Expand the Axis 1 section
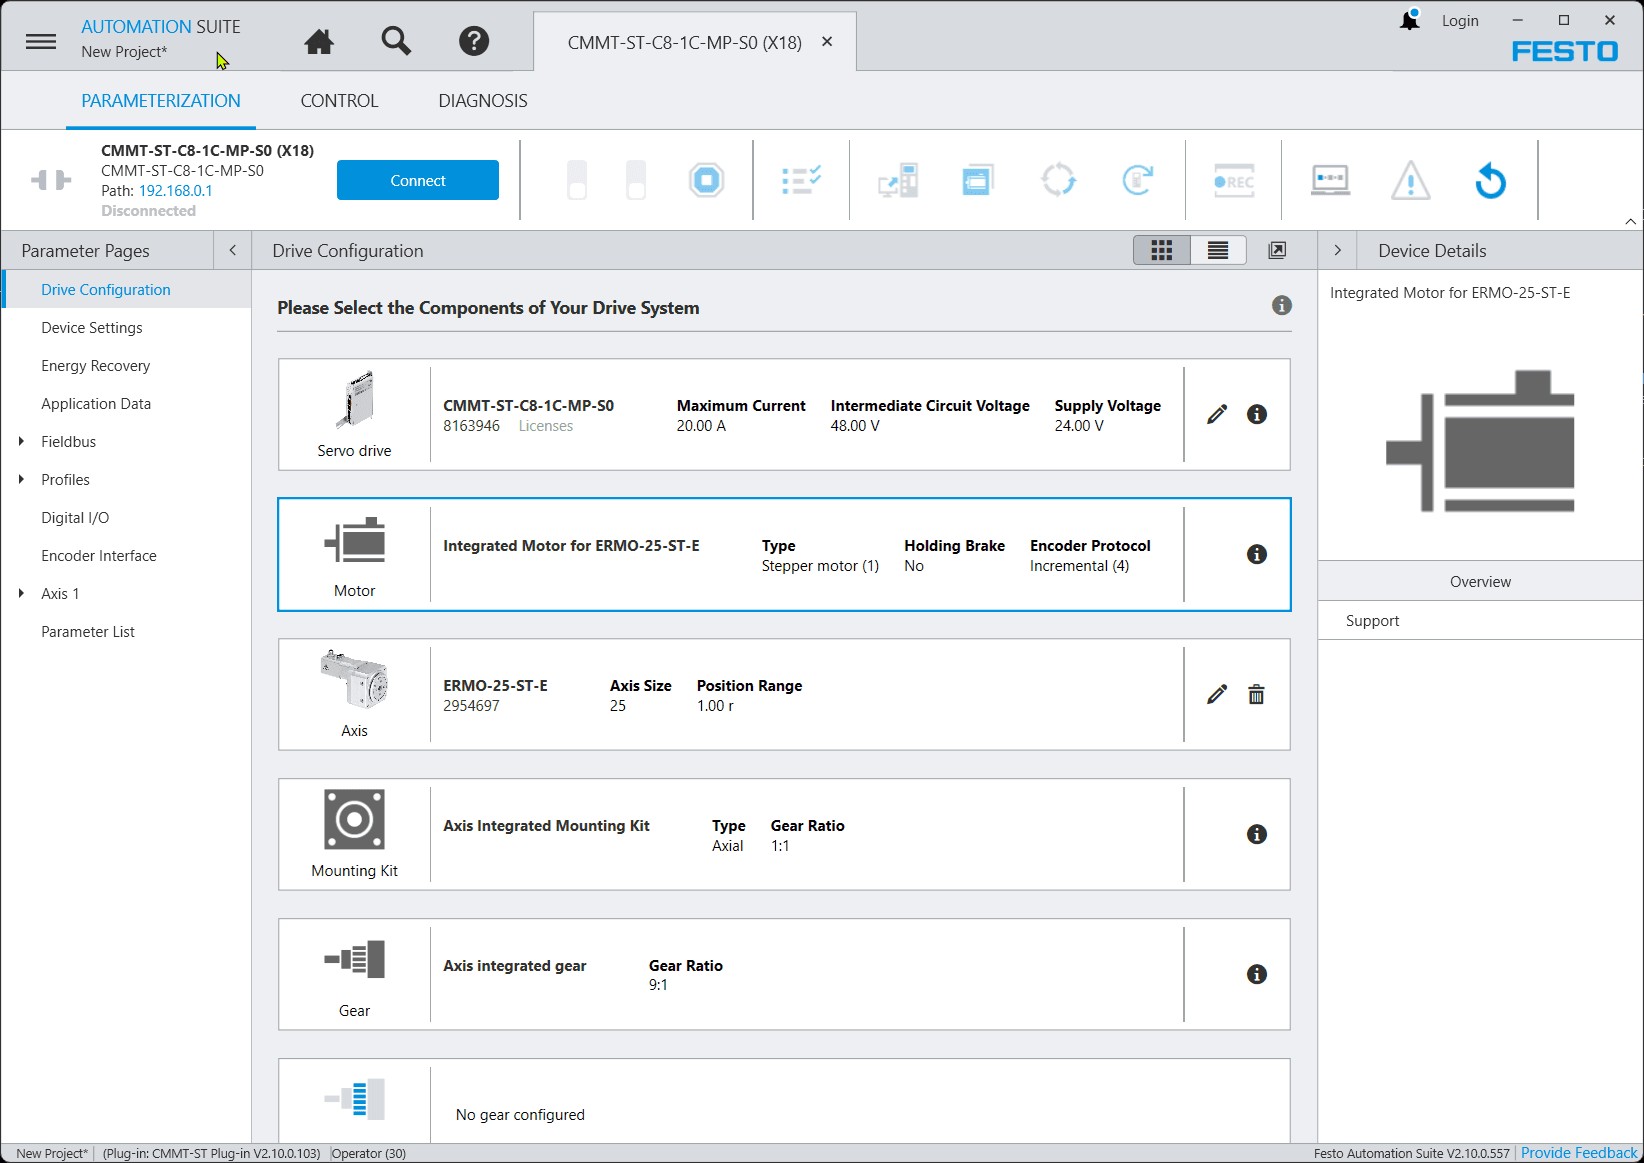 tap(22, 593)
